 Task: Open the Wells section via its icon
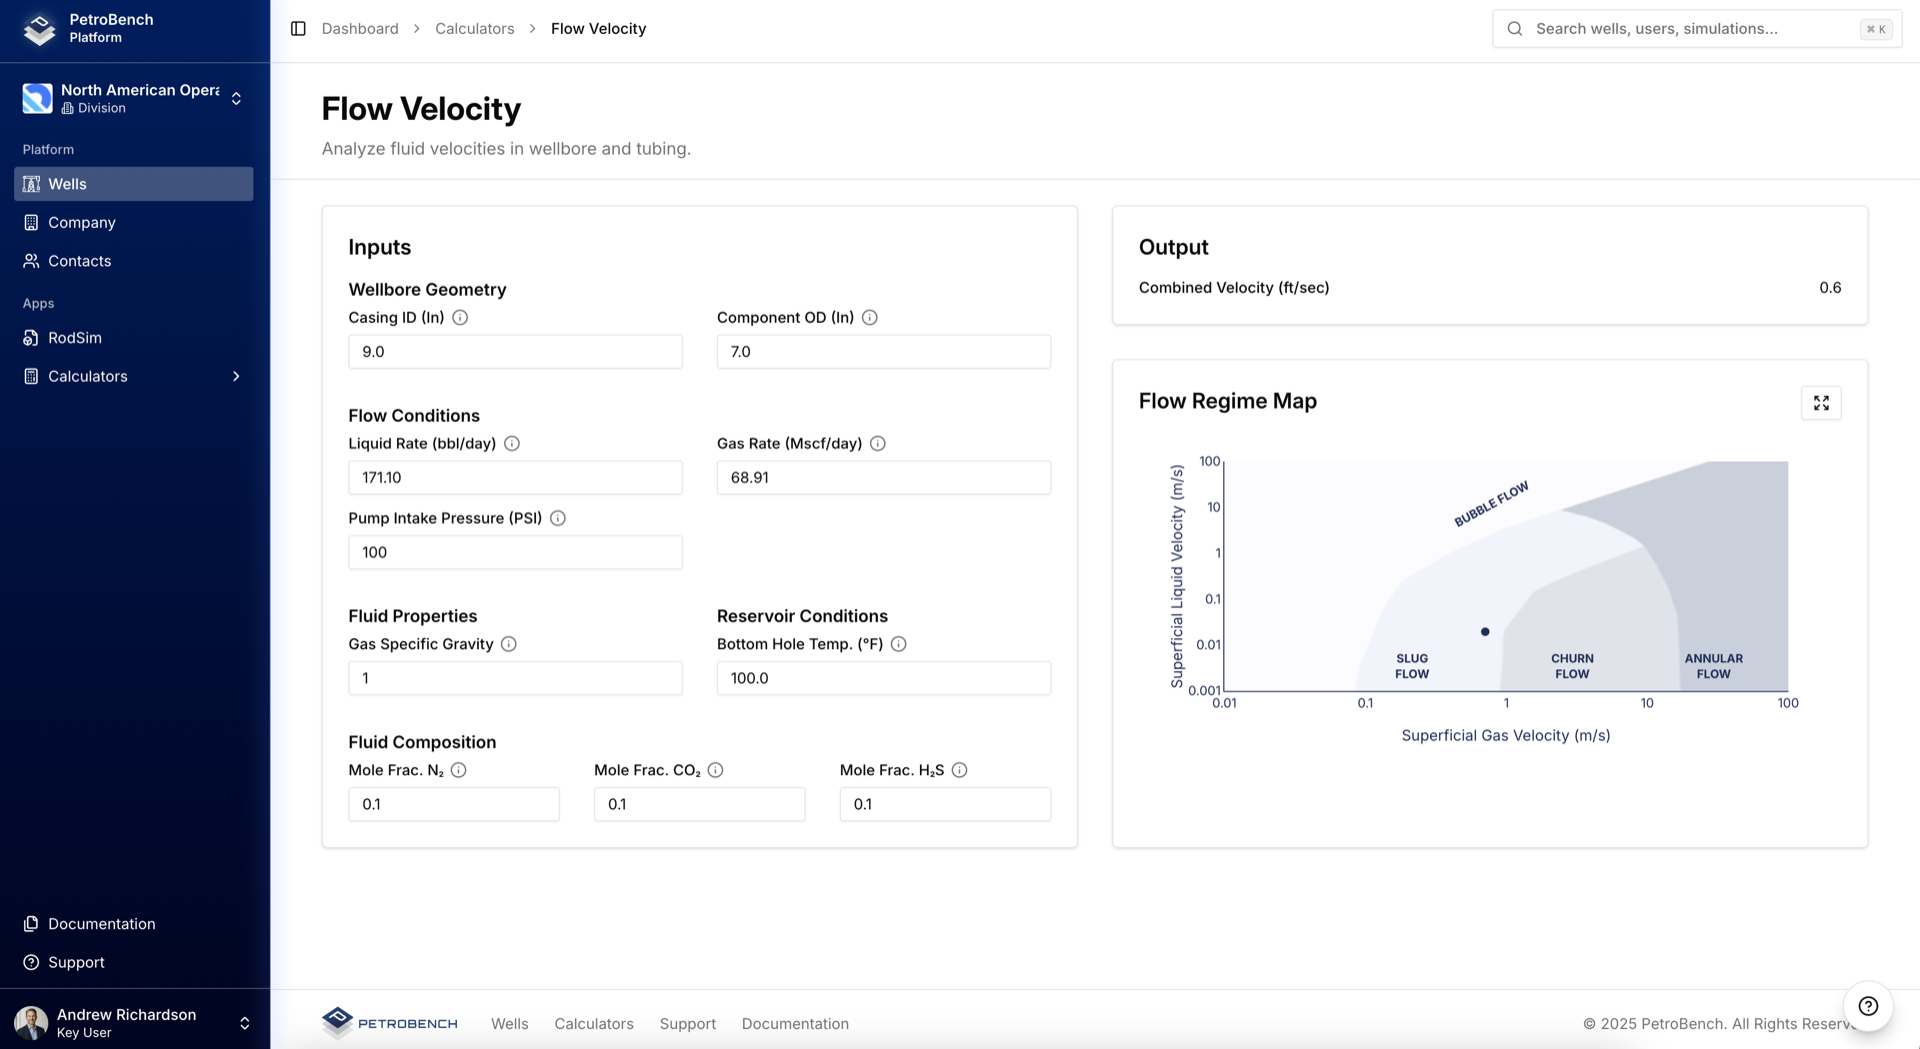(x=31, y=183)
